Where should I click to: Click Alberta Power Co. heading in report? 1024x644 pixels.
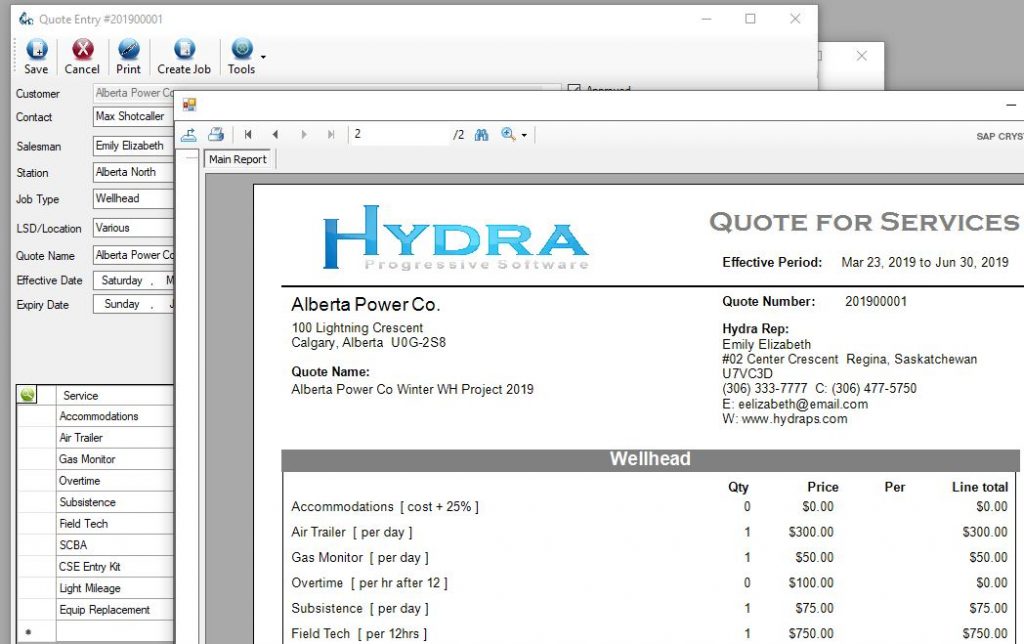(366, 304)
